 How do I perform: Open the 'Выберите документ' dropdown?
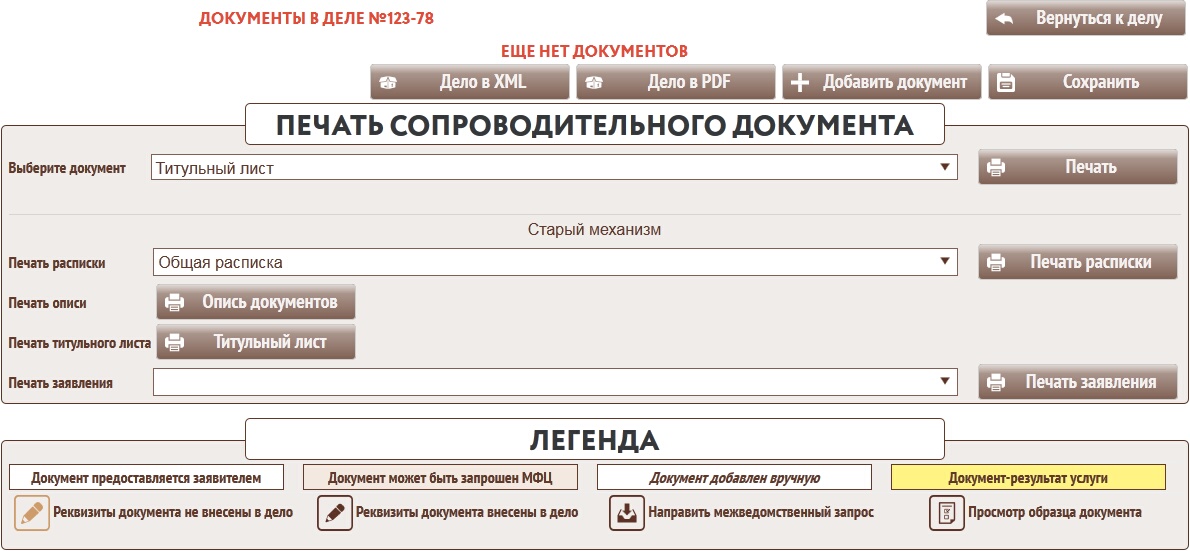[x=555, y=168]
